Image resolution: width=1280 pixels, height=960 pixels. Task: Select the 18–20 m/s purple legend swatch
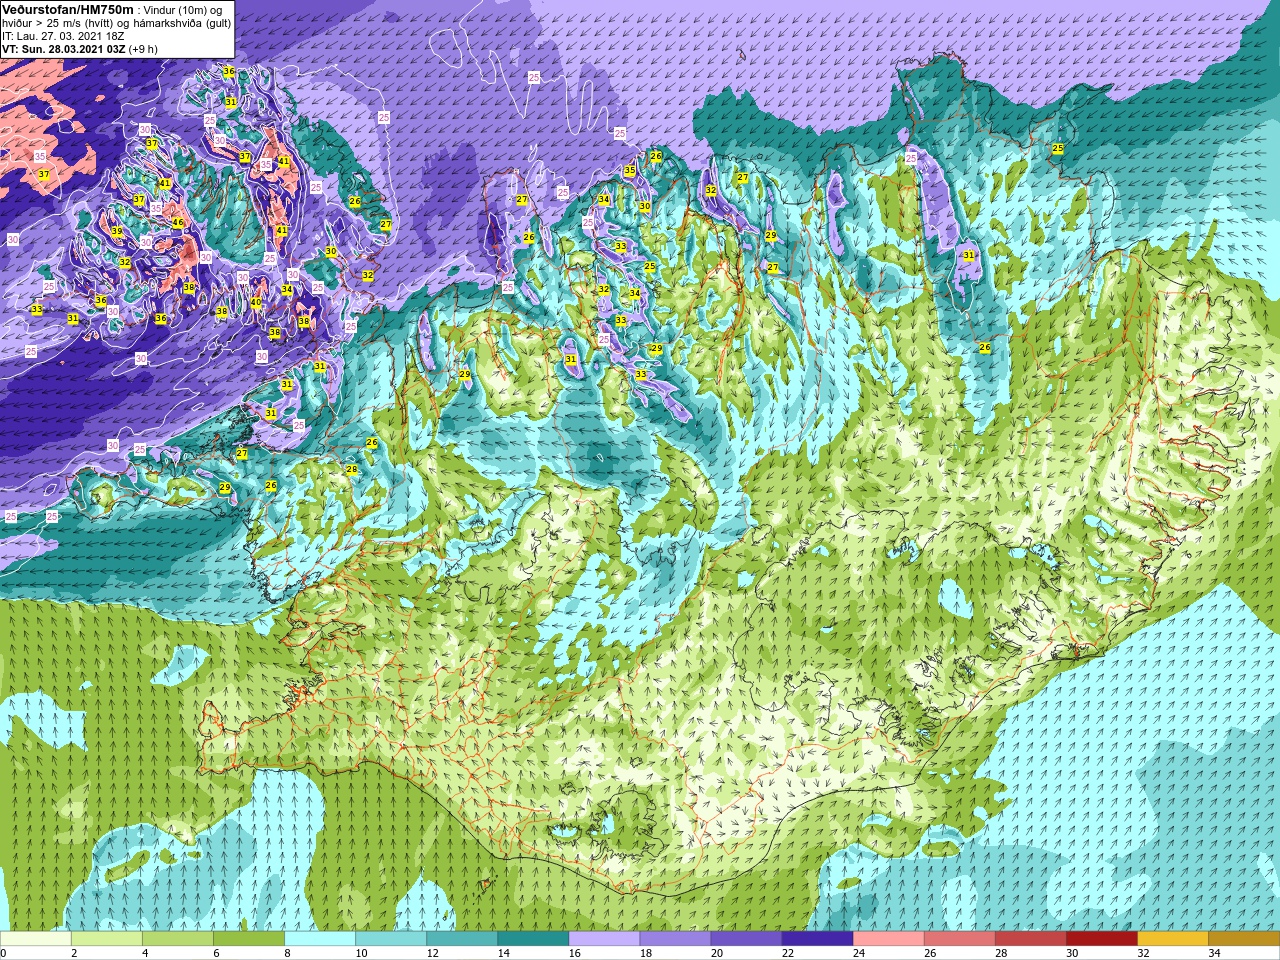[675, 939]
